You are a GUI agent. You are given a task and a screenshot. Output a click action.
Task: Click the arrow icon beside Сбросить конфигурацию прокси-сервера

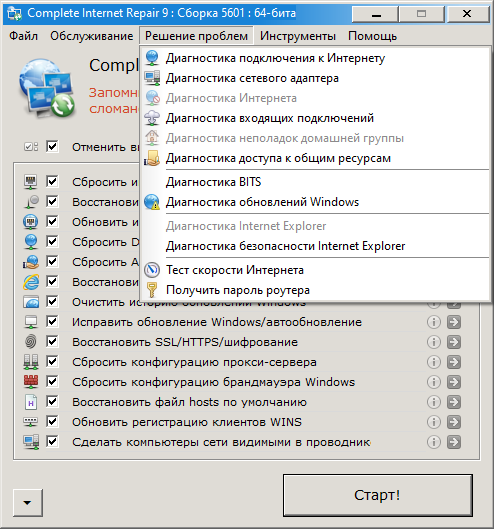coord(454,362)
